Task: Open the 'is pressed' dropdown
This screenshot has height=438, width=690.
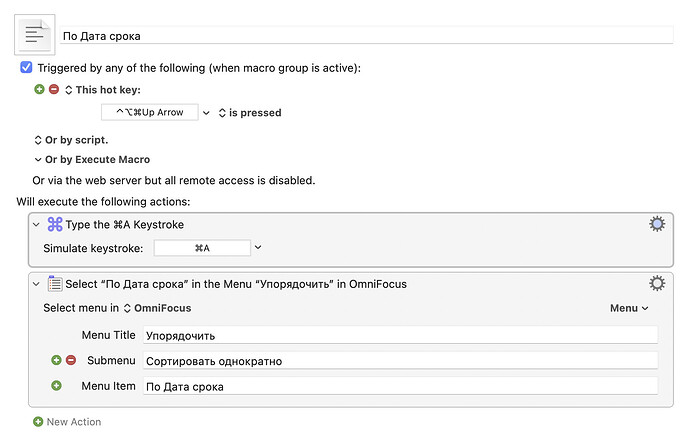Action: coord(249,113)
